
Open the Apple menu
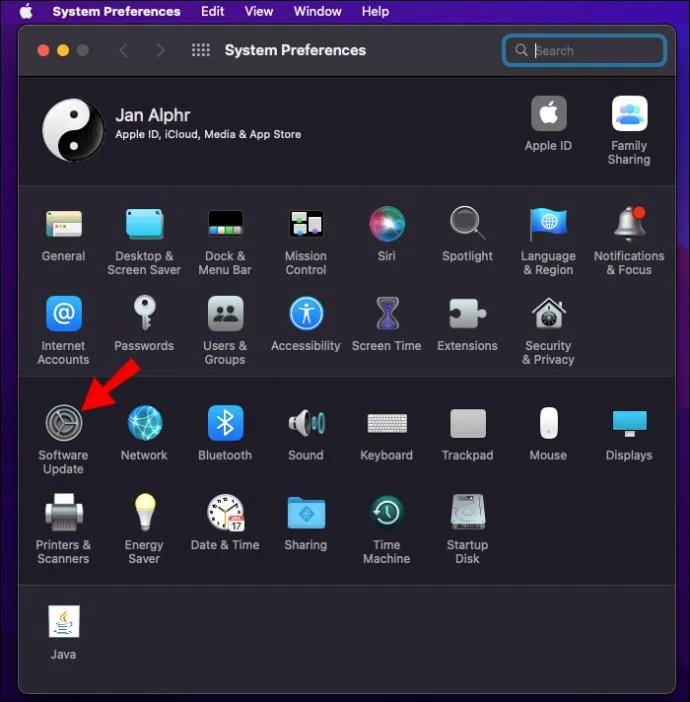click(26, 11)
